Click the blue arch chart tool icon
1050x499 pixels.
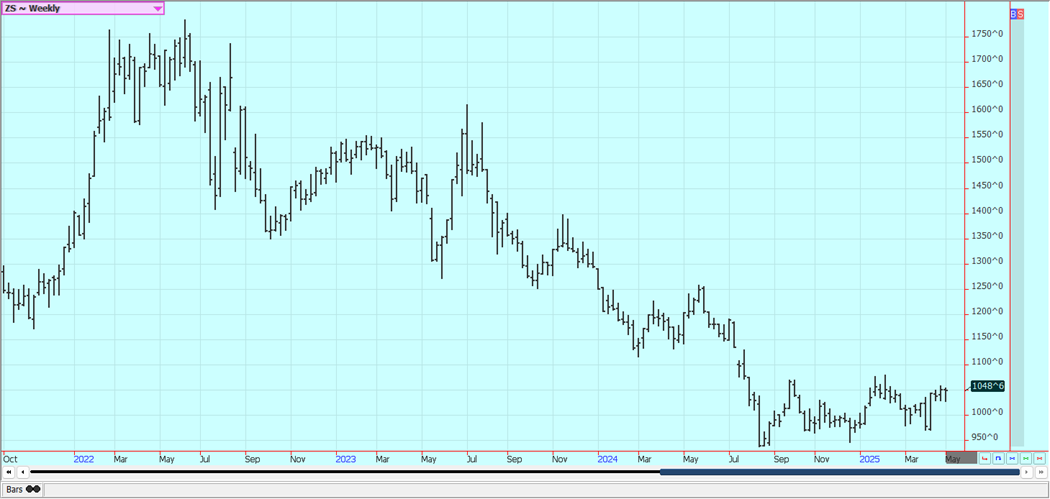(x=998, y=458)
